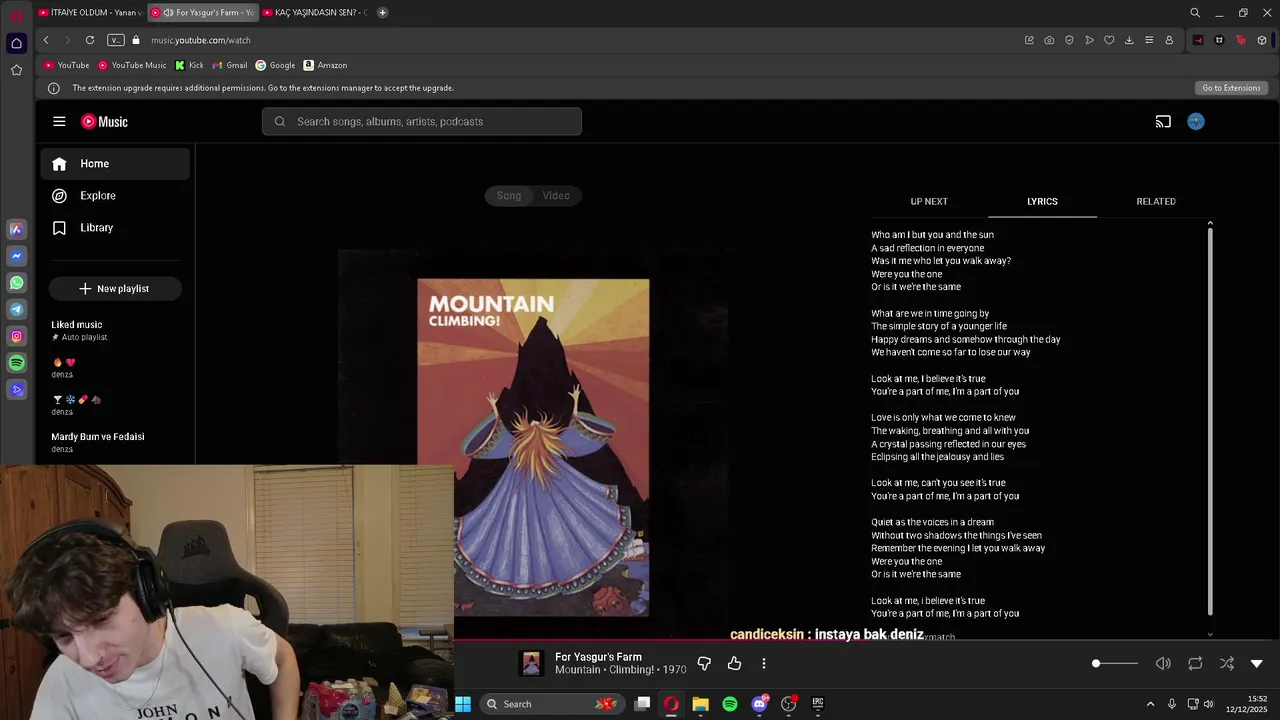Open the three-dot song options menu
1280x720 pixels.
[764, 663]
